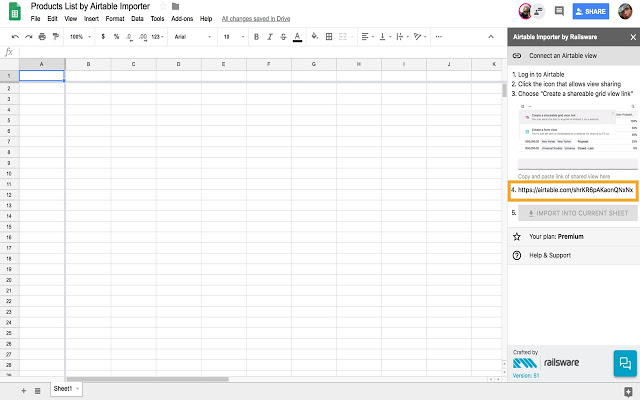Click the horizontal scrollbar
Viewport: 640px width, 400px height.
tap(148, 379)
